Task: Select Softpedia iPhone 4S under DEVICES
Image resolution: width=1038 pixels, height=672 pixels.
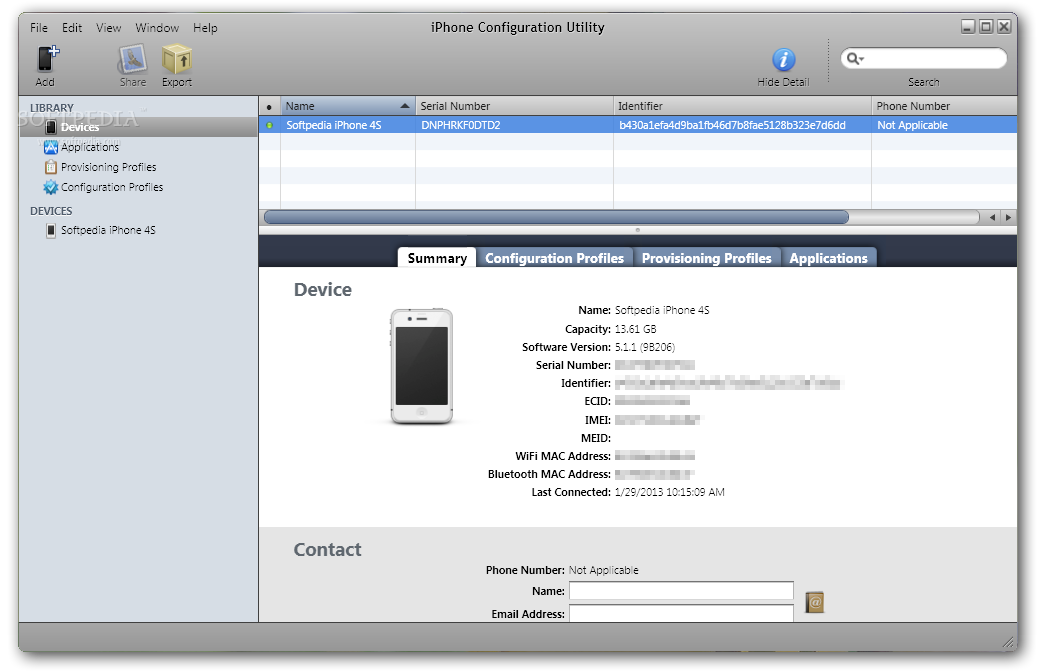Action: [x=101, y=230]
